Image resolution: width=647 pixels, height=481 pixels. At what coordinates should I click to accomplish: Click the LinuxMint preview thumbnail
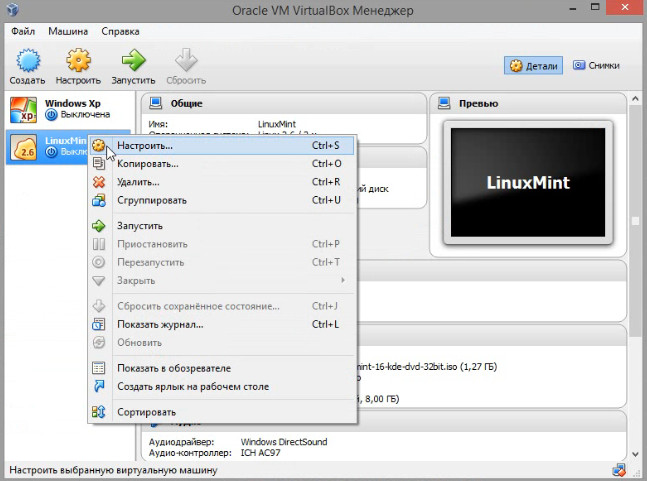tap(526, 183)
